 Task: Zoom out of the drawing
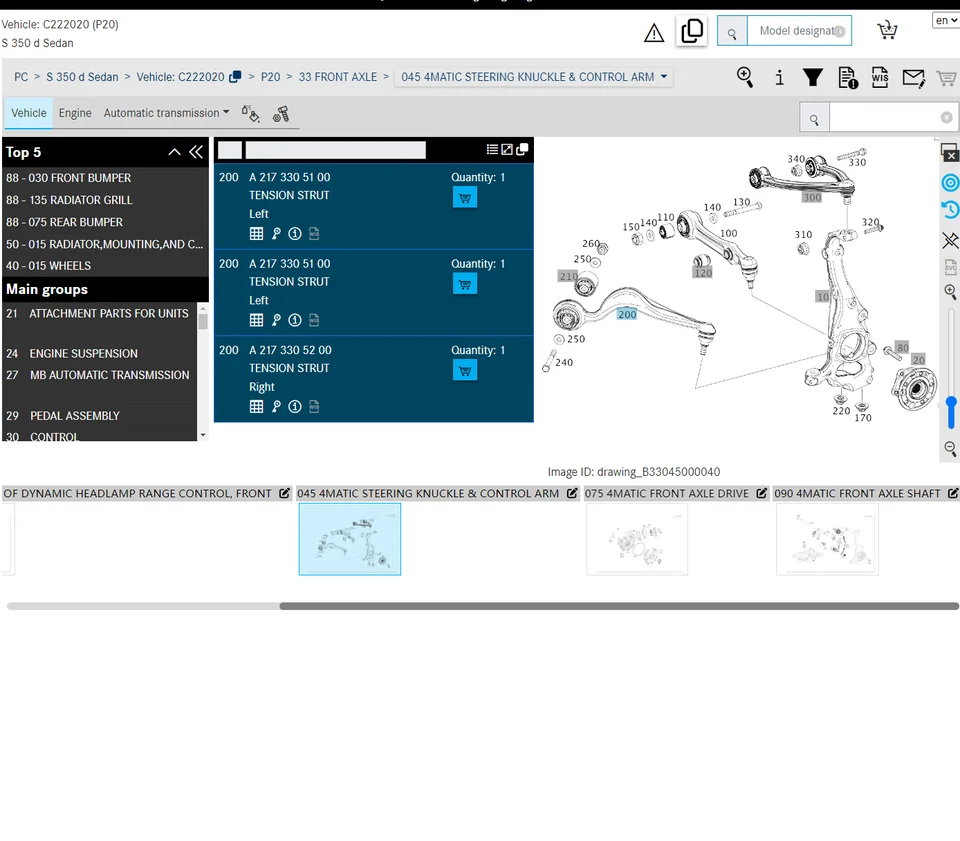[x=950, y=449]
